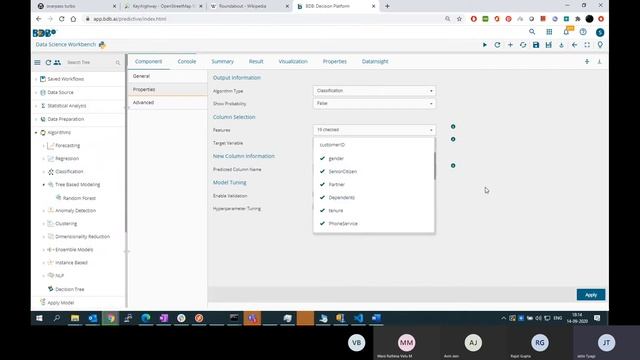
Task: Click the browser address bar
Action: coord(261,19)
